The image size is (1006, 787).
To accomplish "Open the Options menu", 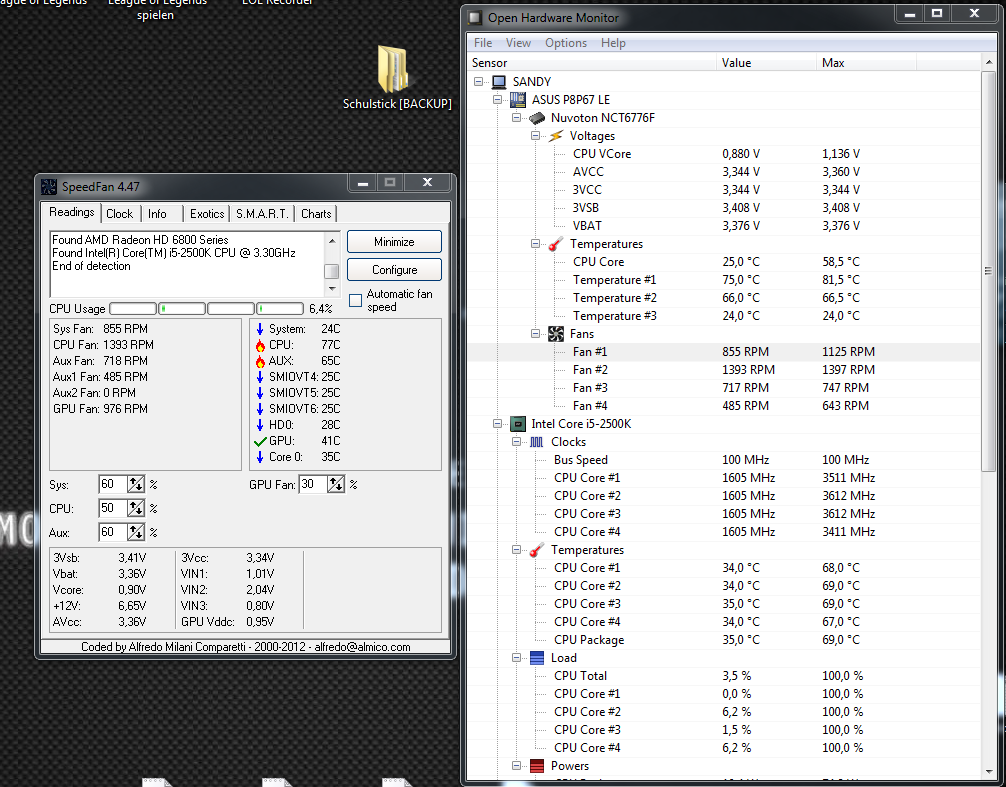I will pos(566,43).
